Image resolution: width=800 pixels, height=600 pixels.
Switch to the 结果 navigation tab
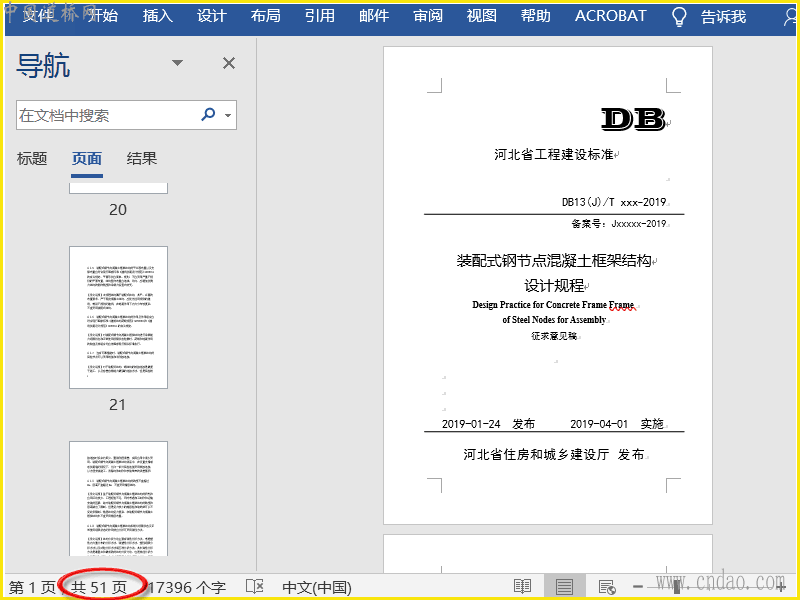coord(142,159)
